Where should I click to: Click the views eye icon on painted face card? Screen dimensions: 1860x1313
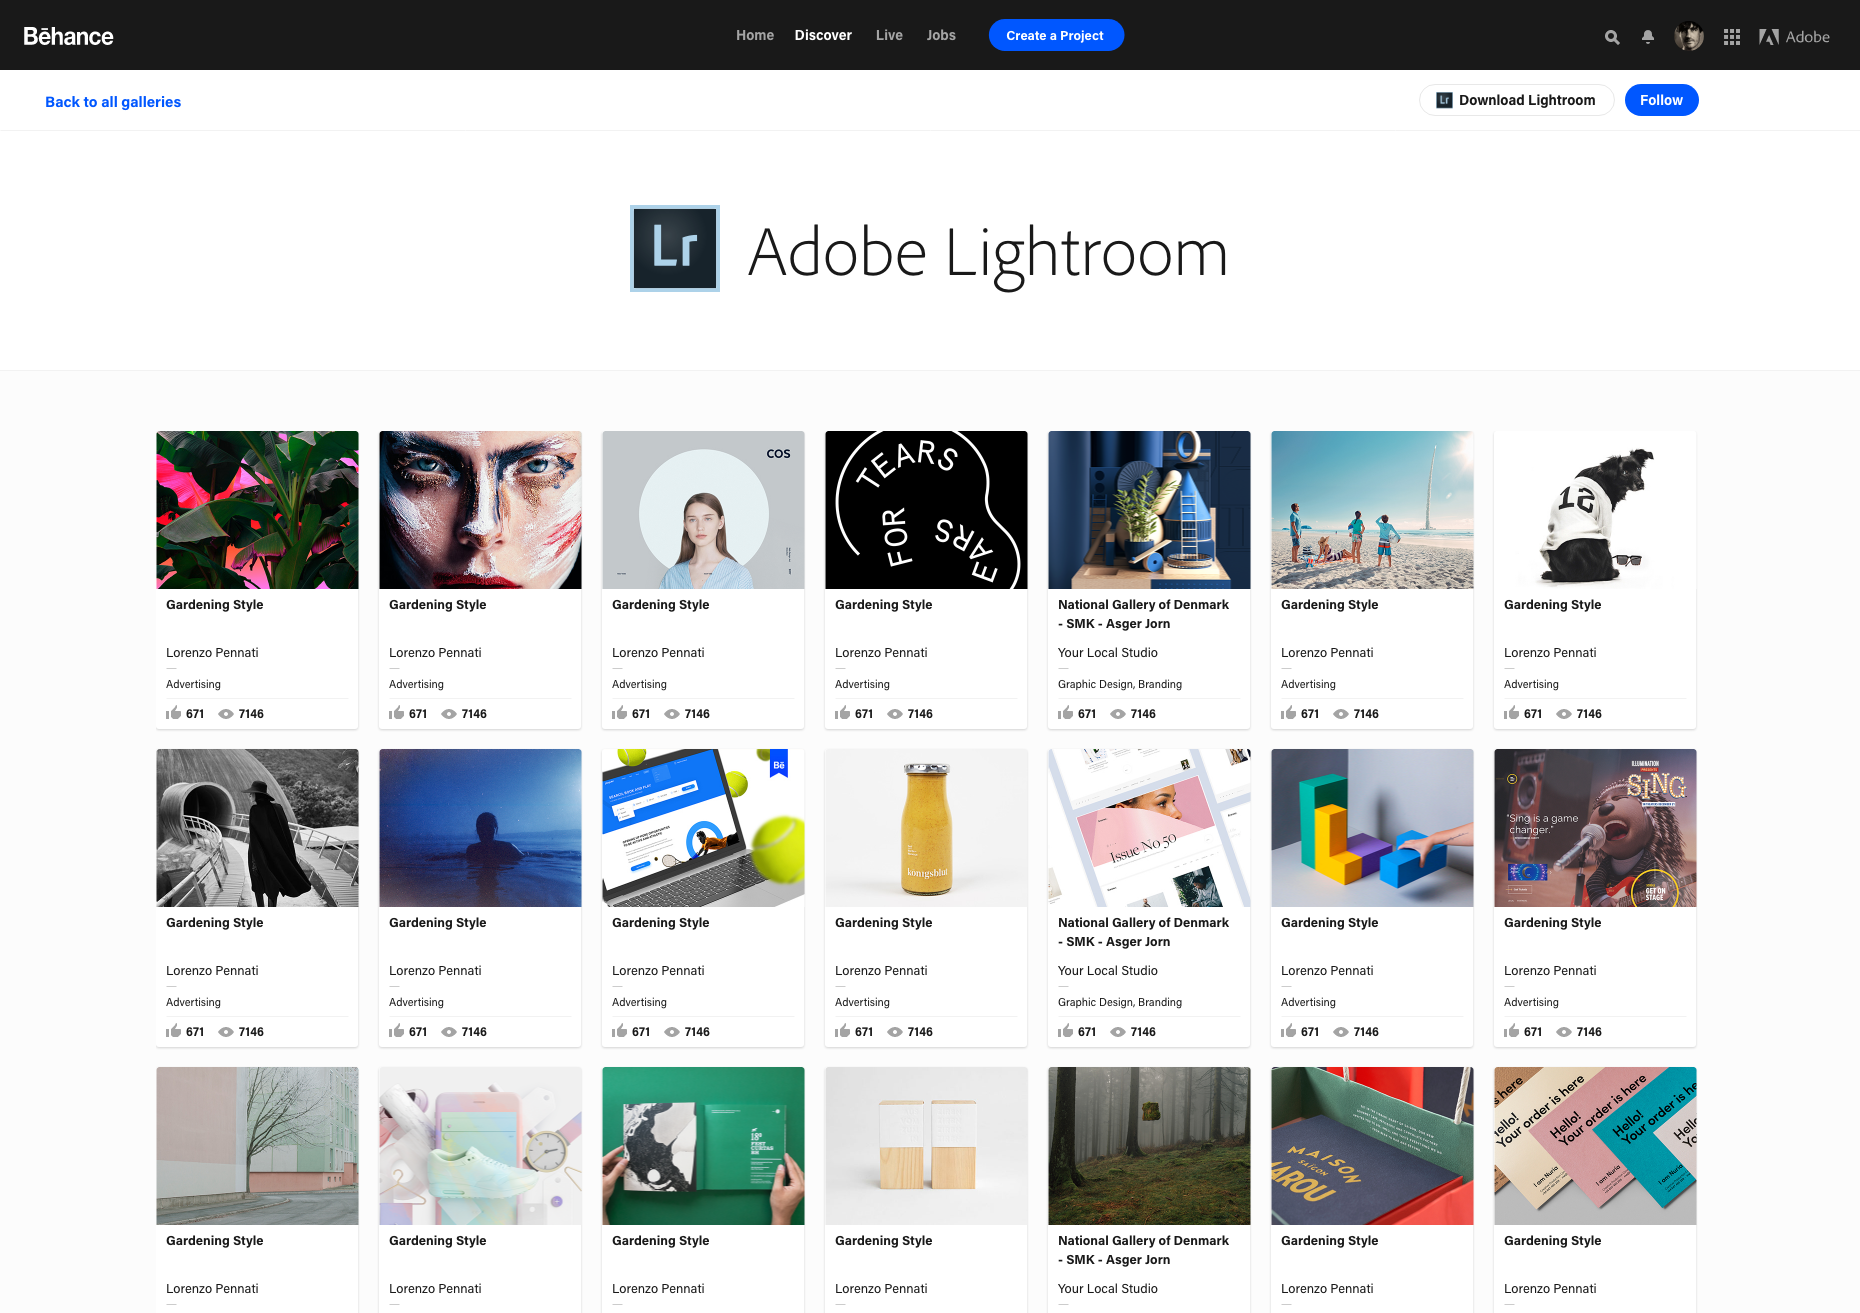click(449, 714)
